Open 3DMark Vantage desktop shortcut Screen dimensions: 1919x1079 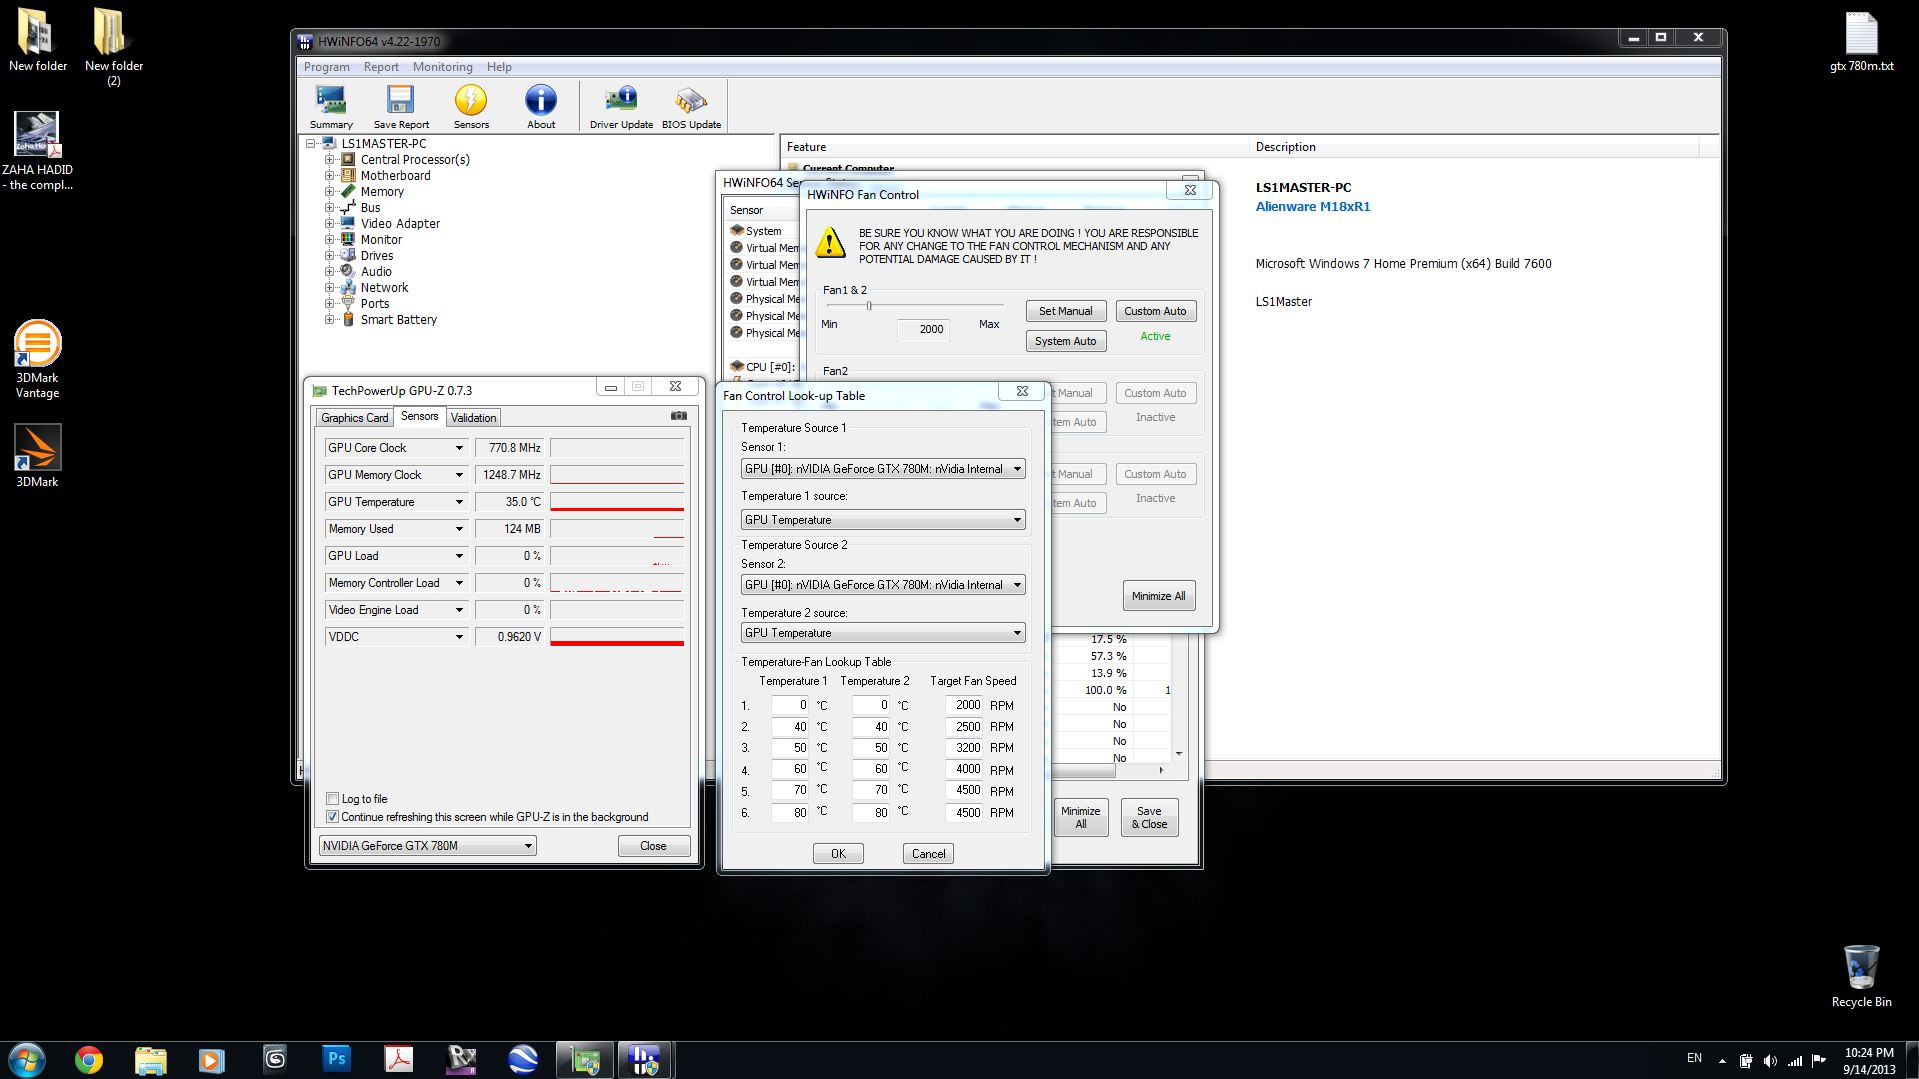point(37,359)
